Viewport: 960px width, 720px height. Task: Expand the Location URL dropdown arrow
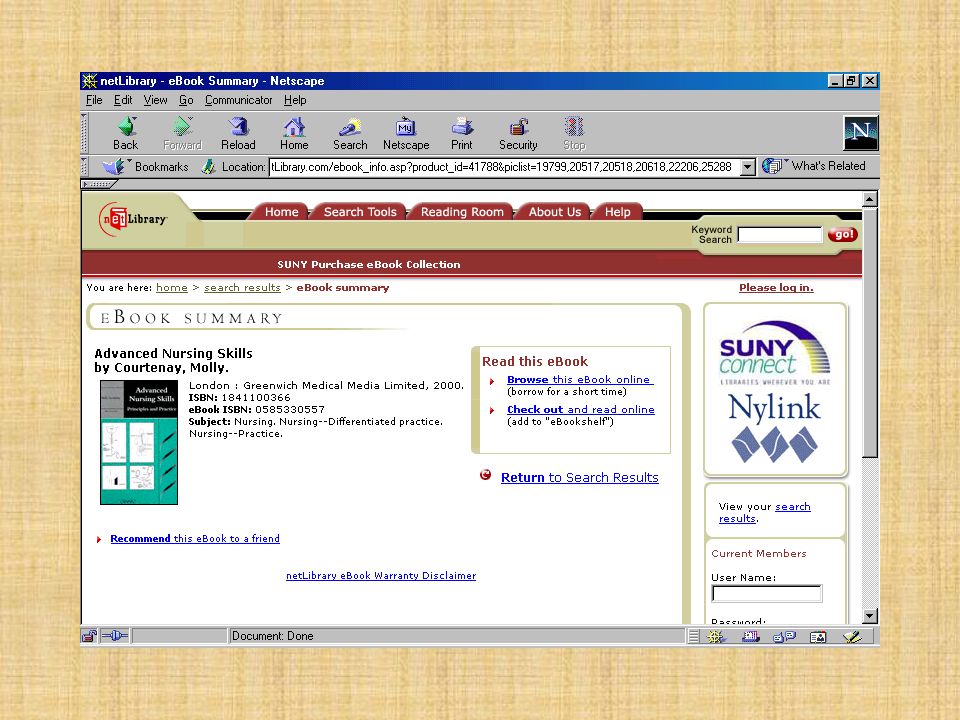pyautogui.click(x=748, y=167)
